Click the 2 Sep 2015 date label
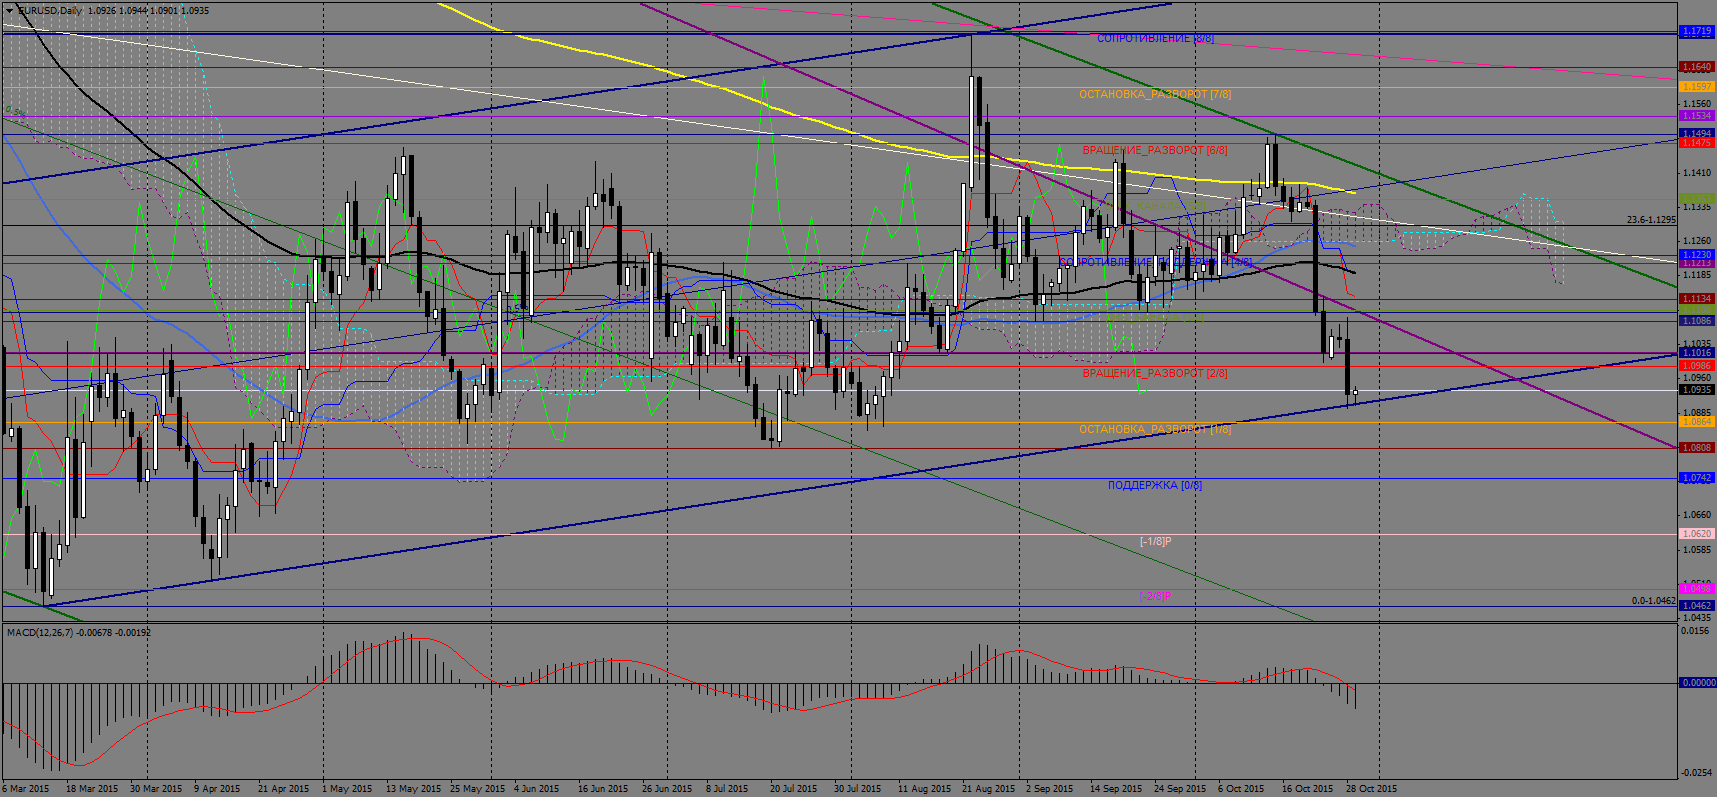The height and width of the screenshot is (797, 1717). [x=1049, y=789]
